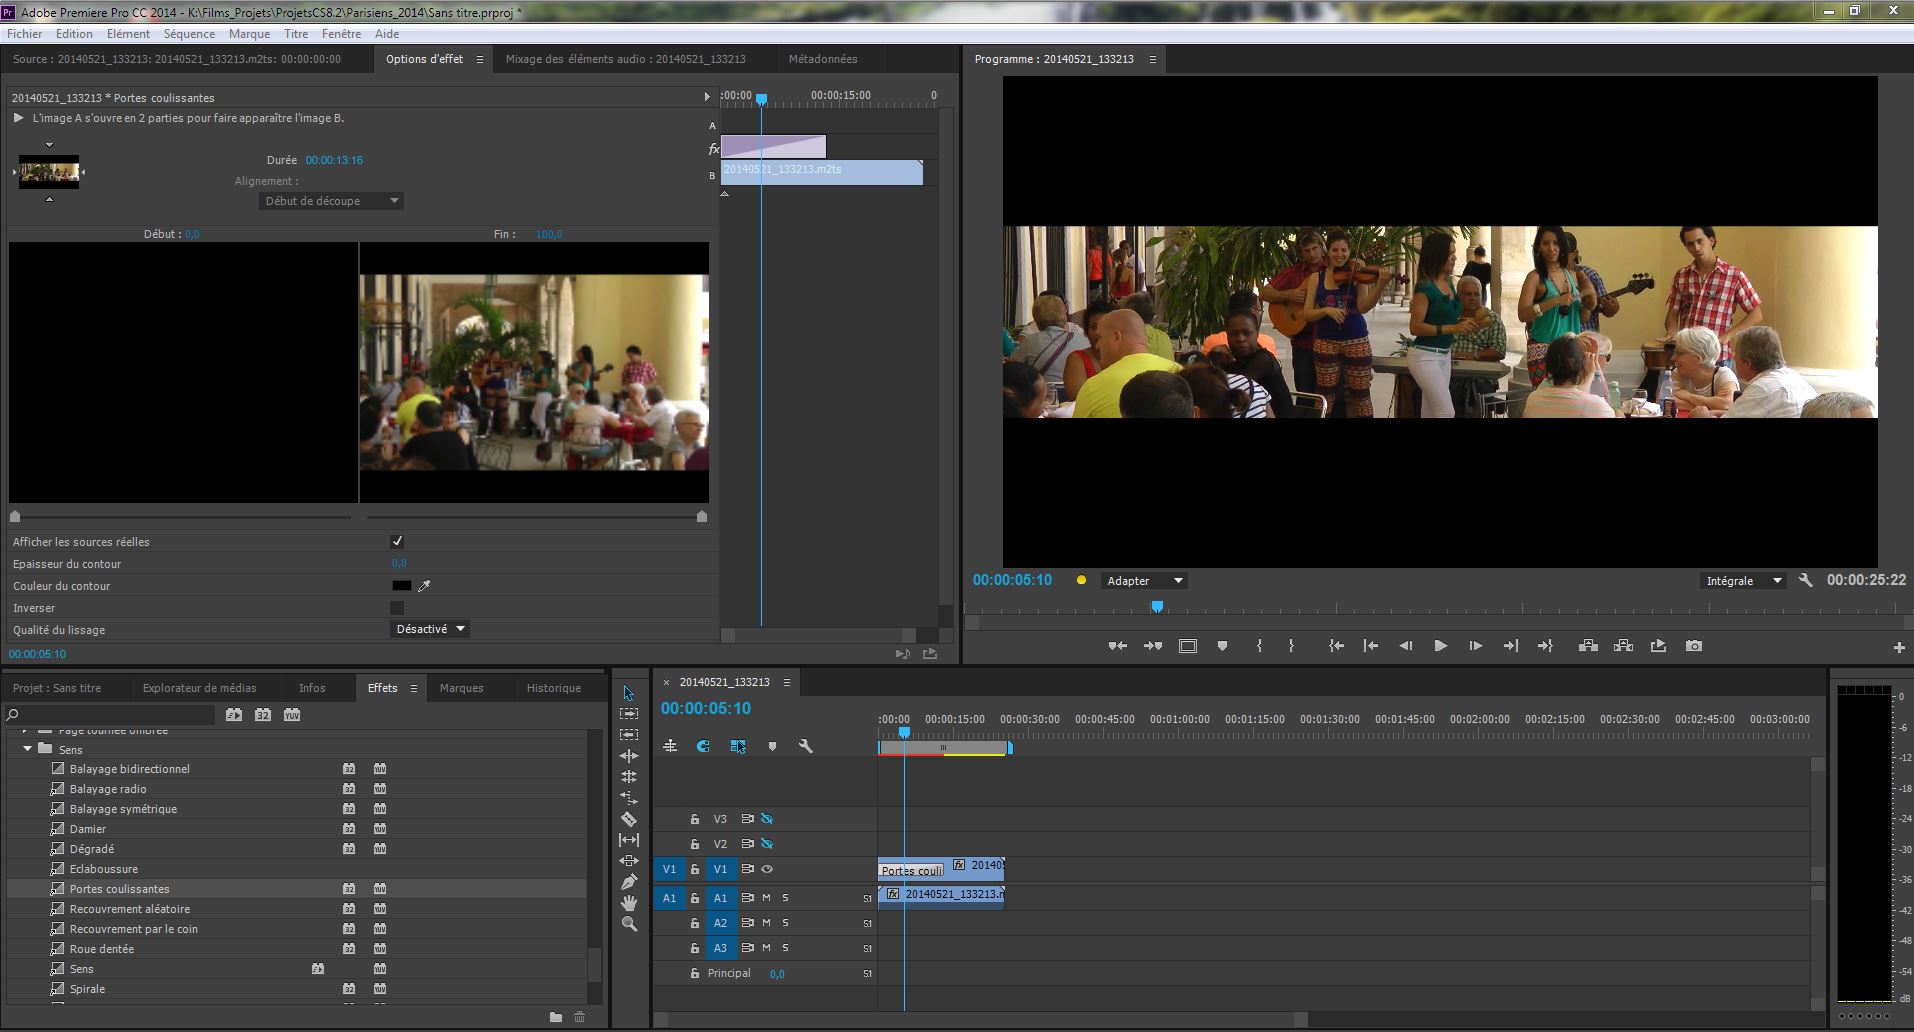Viewport: 1914px width, 1032px height.
Task: Click the new bin folder icon in Effets panel
Action: pyautogui.click(x=555, y=1017)
